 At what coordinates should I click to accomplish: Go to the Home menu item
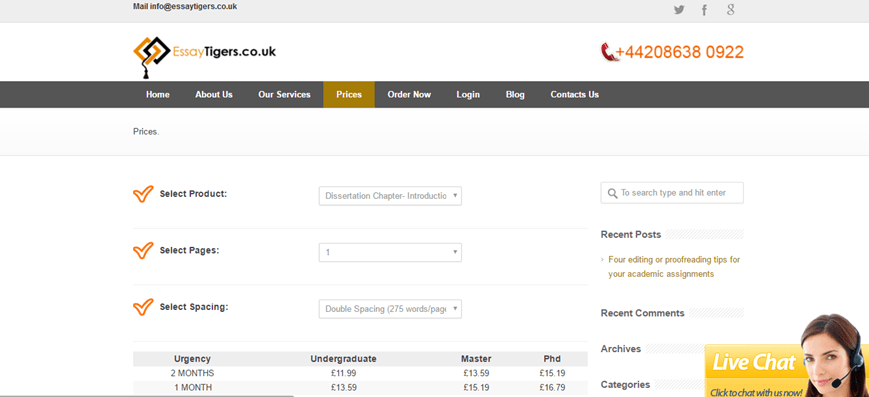[x=158, y=95]
